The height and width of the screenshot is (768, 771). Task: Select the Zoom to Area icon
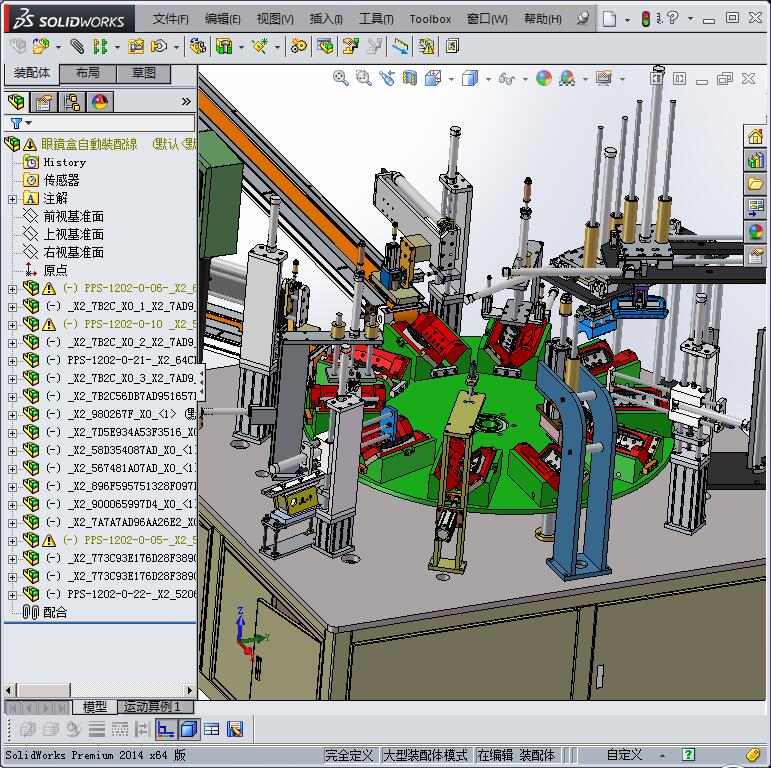(364, 78)
